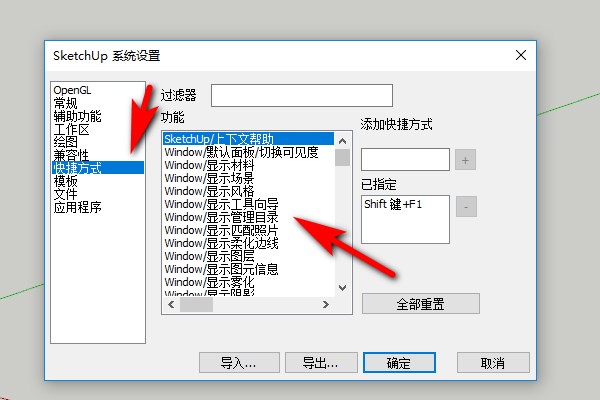This screenshot has width=600, height=400.
Task: Click function list scroll down arrow
Action: [x=342, y=288]
